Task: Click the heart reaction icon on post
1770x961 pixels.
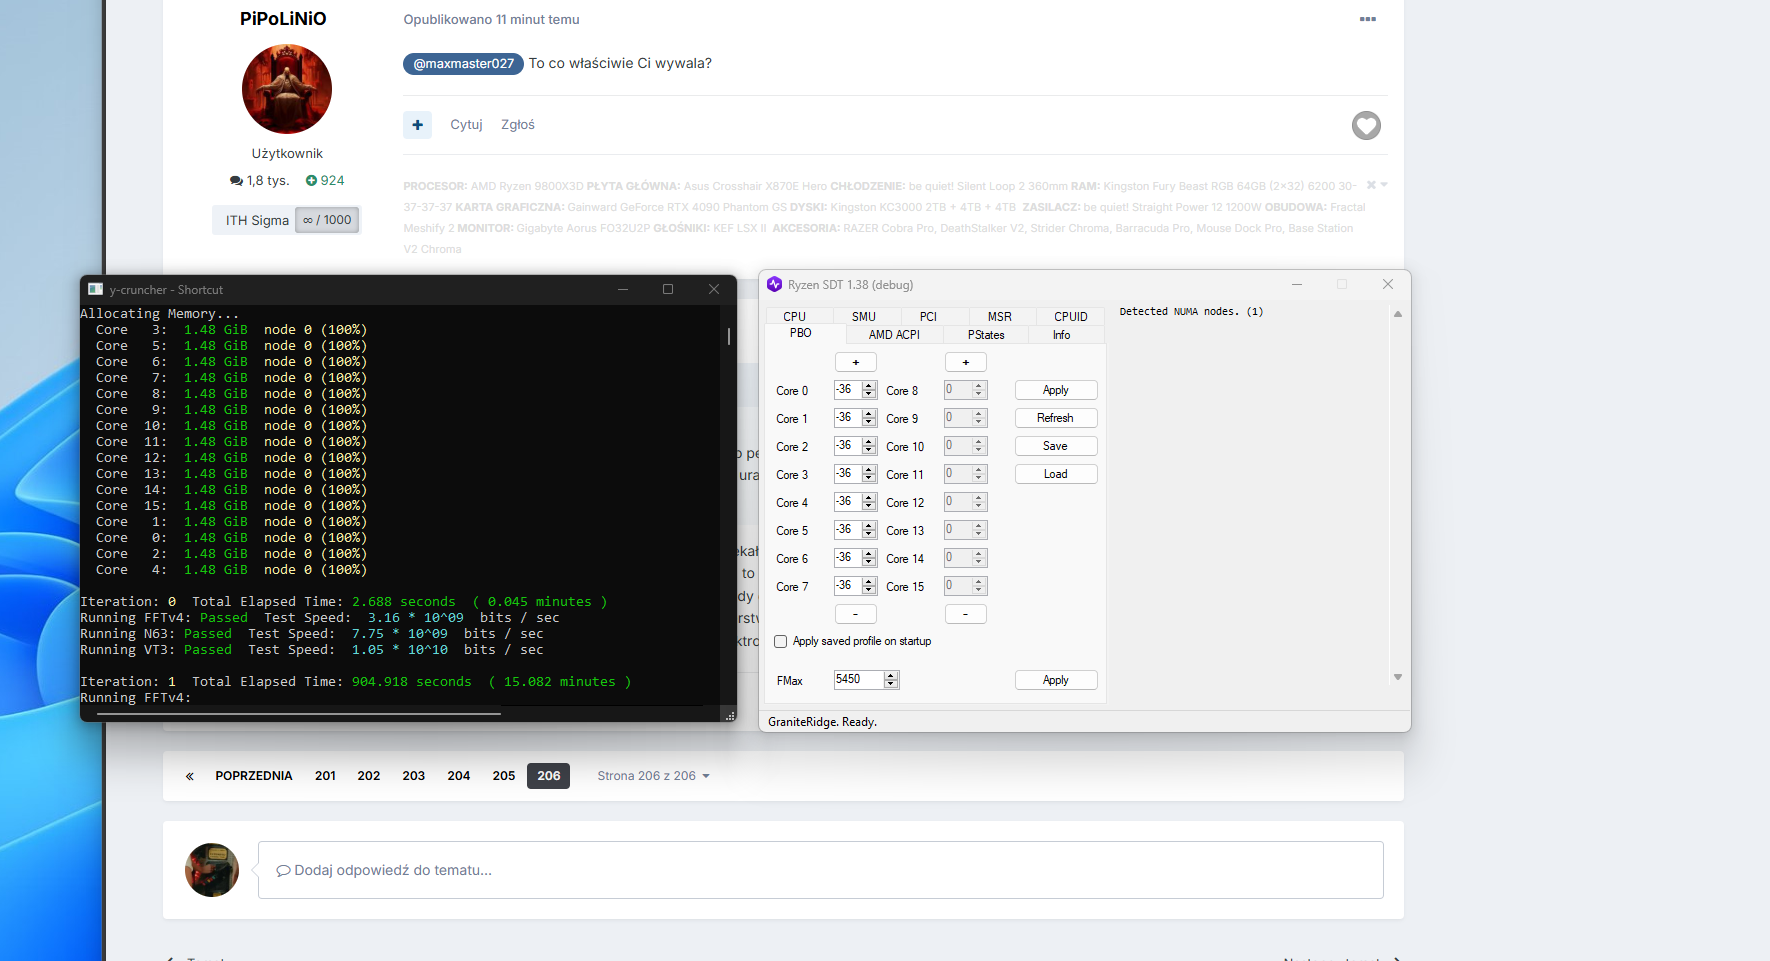Action: (1366, 126)
